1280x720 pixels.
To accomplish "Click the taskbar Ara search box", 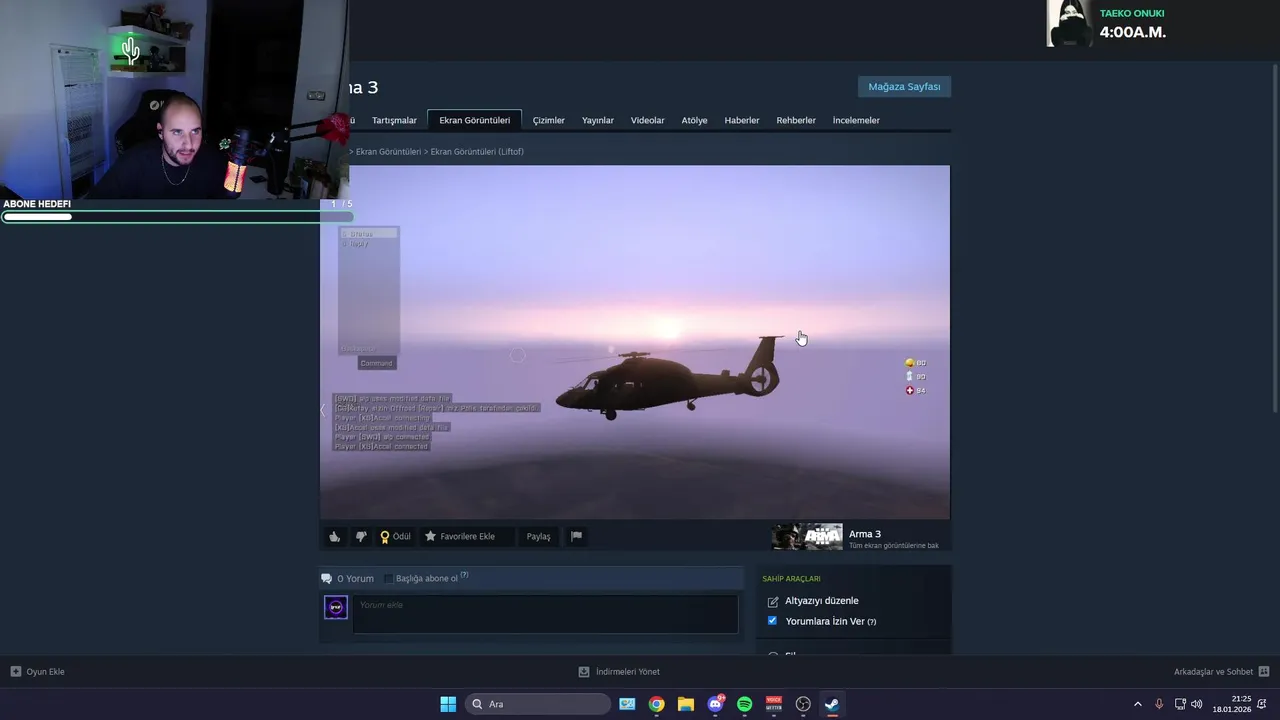I will pos(538,704).
